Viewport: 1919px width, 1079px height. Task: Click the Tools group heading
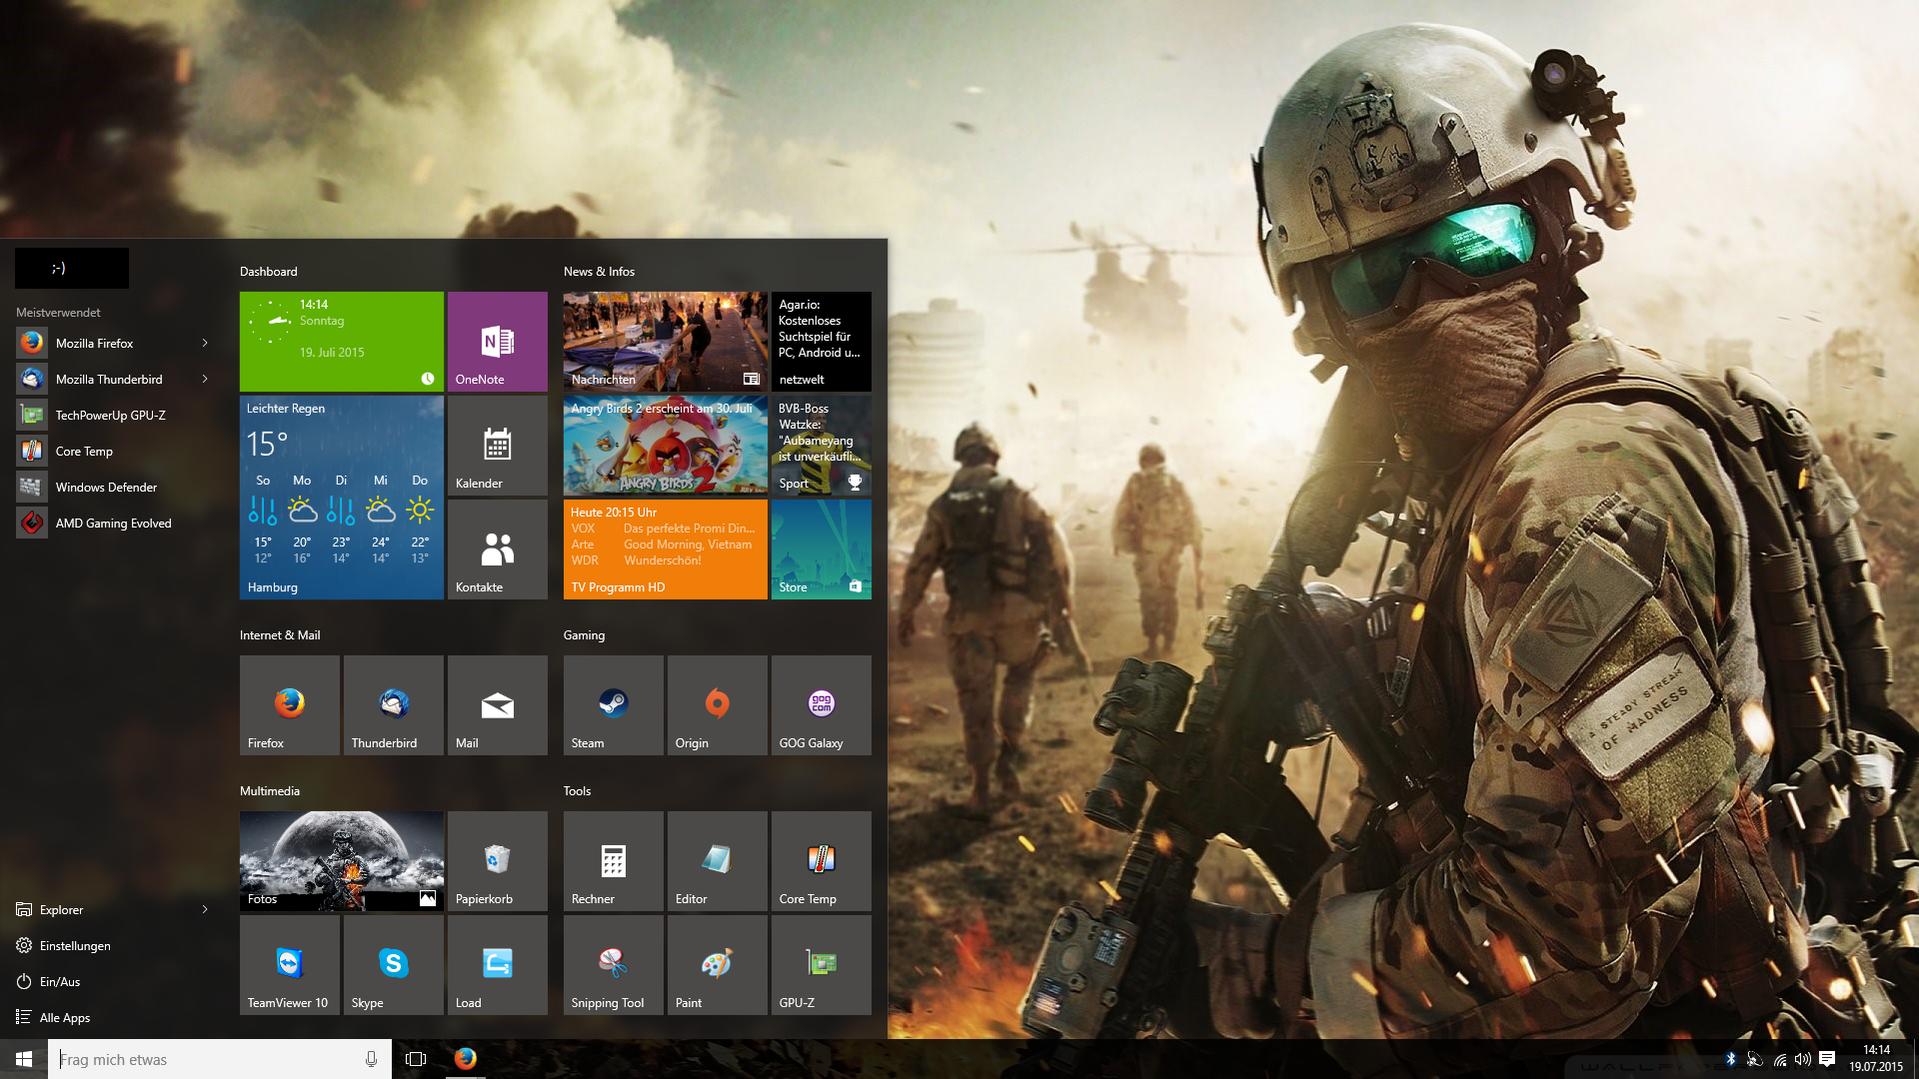(577, 791)
